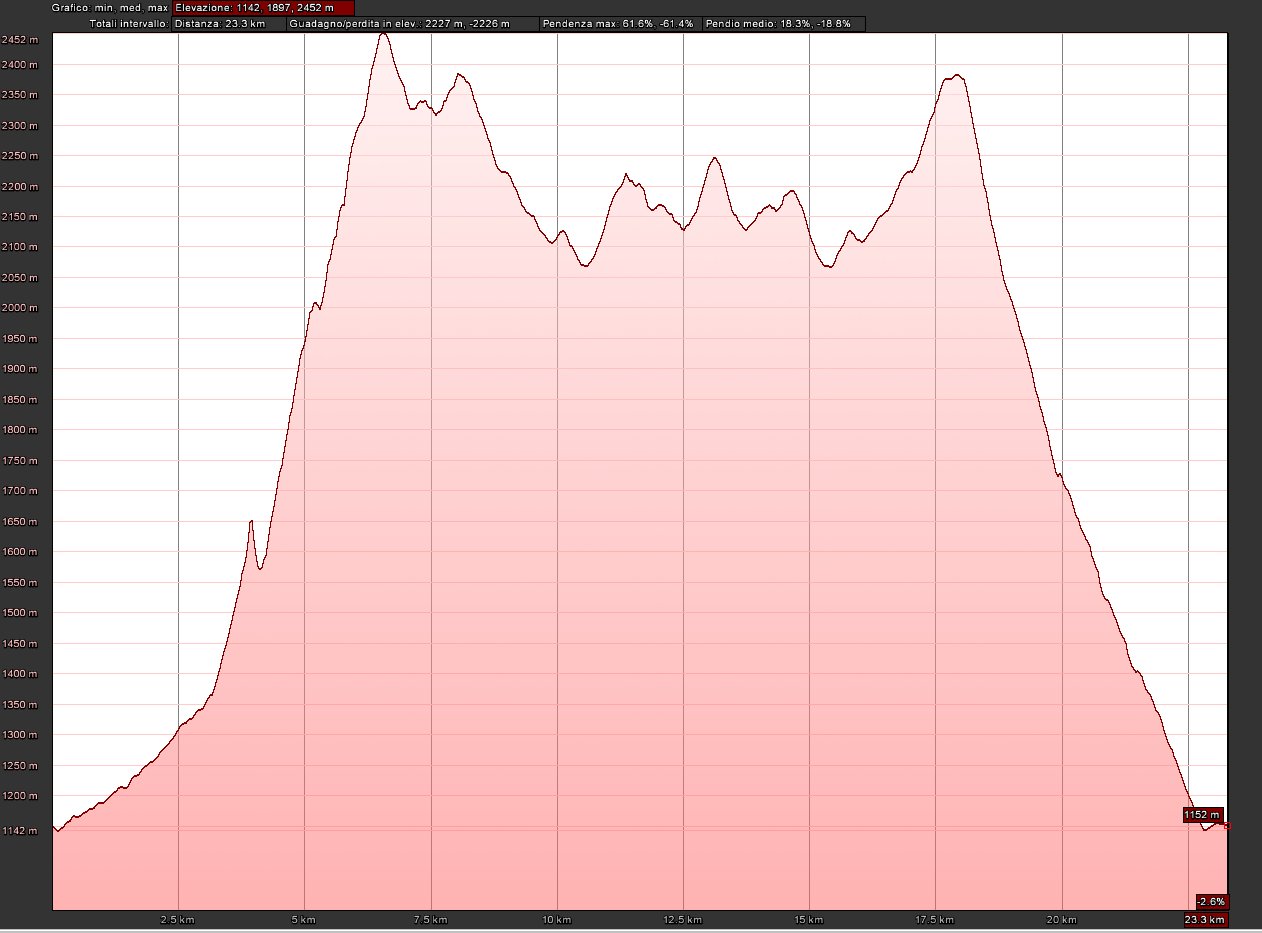Click the 10 km x-axis tick label
This screenshot has width=1262, height=933.
coord(556,919)
